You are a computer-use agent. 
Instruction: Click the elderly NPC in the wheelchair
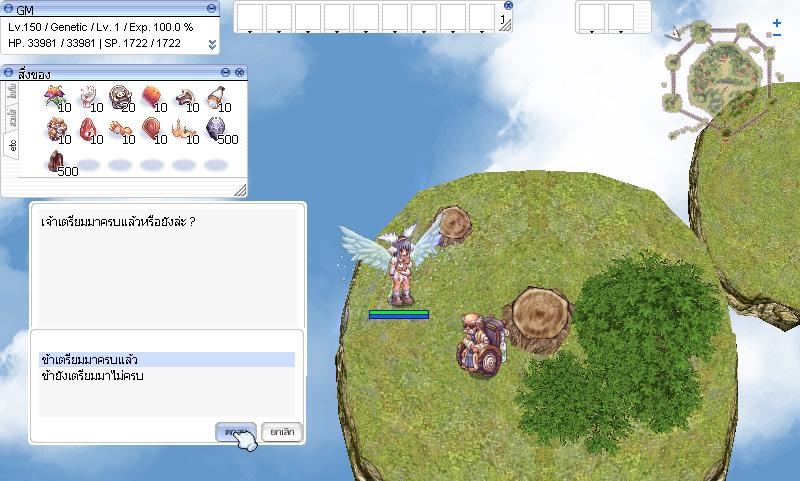pyautogui.click(x=480, y=345)
